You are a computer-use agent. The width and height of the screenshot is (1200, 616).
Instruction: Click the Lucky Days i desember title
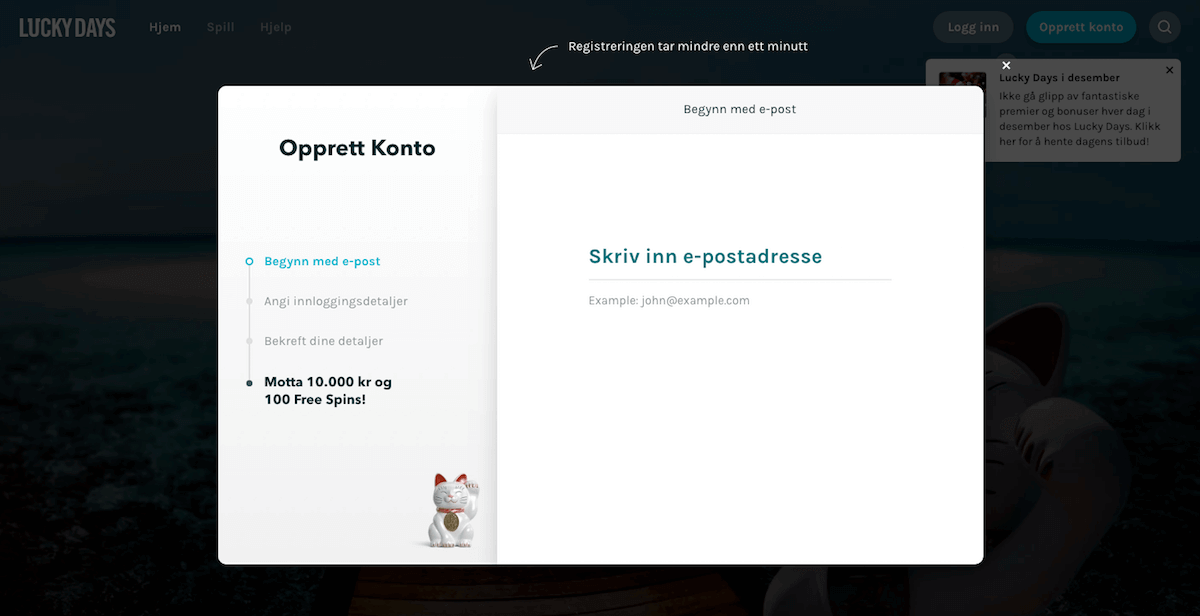coord(1059,78)
